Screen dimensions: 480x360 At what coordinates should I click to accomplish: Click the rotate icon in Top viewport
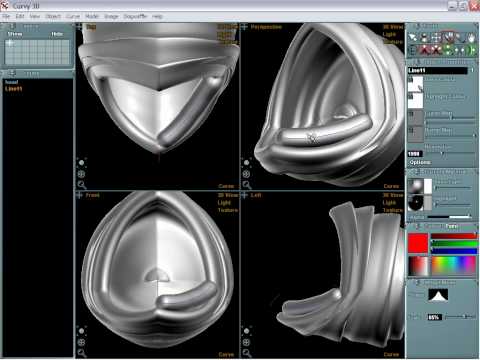click(x=81, y=163)
